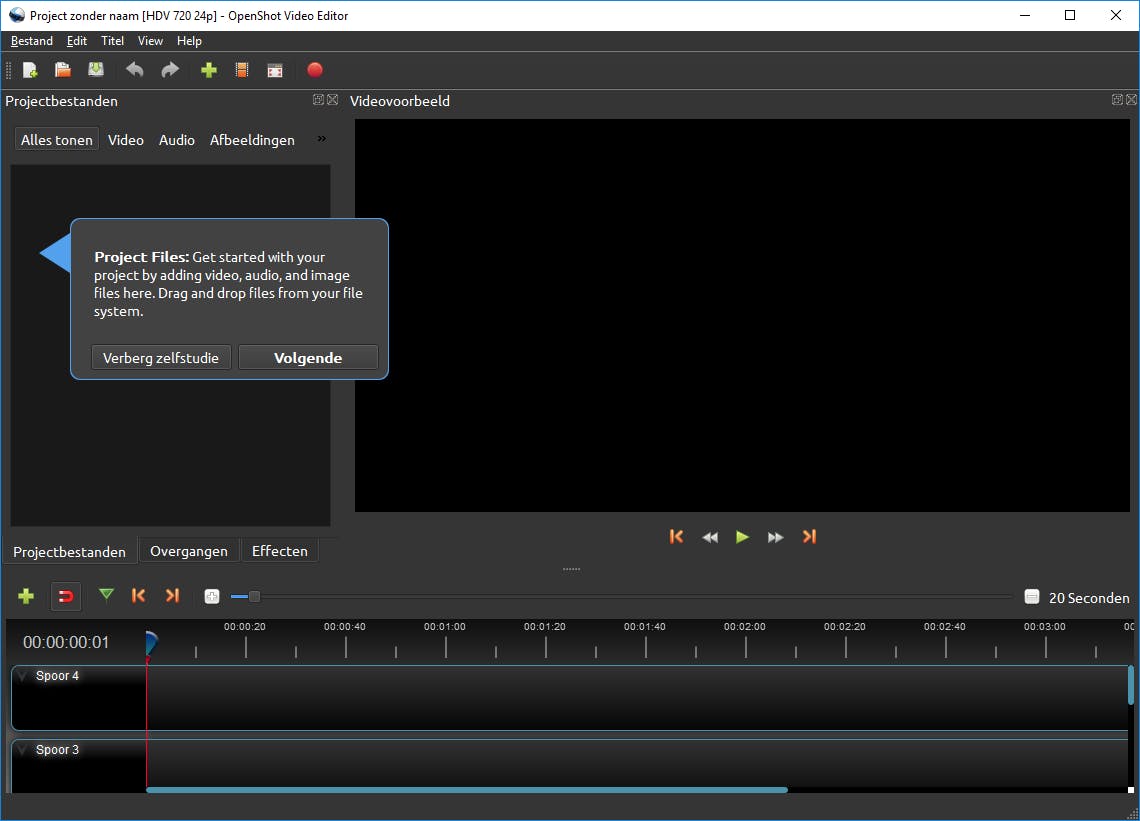The height and width of the screenshot is (821, 1140).
Task: Open the Choose Profile filmstrip icon
Action: tap(241, 70)
